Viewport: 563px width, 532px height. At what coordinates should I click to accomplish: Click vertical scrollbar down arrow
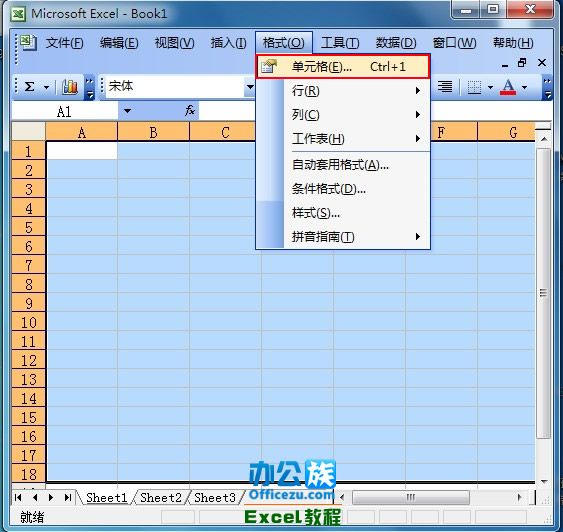544,481
